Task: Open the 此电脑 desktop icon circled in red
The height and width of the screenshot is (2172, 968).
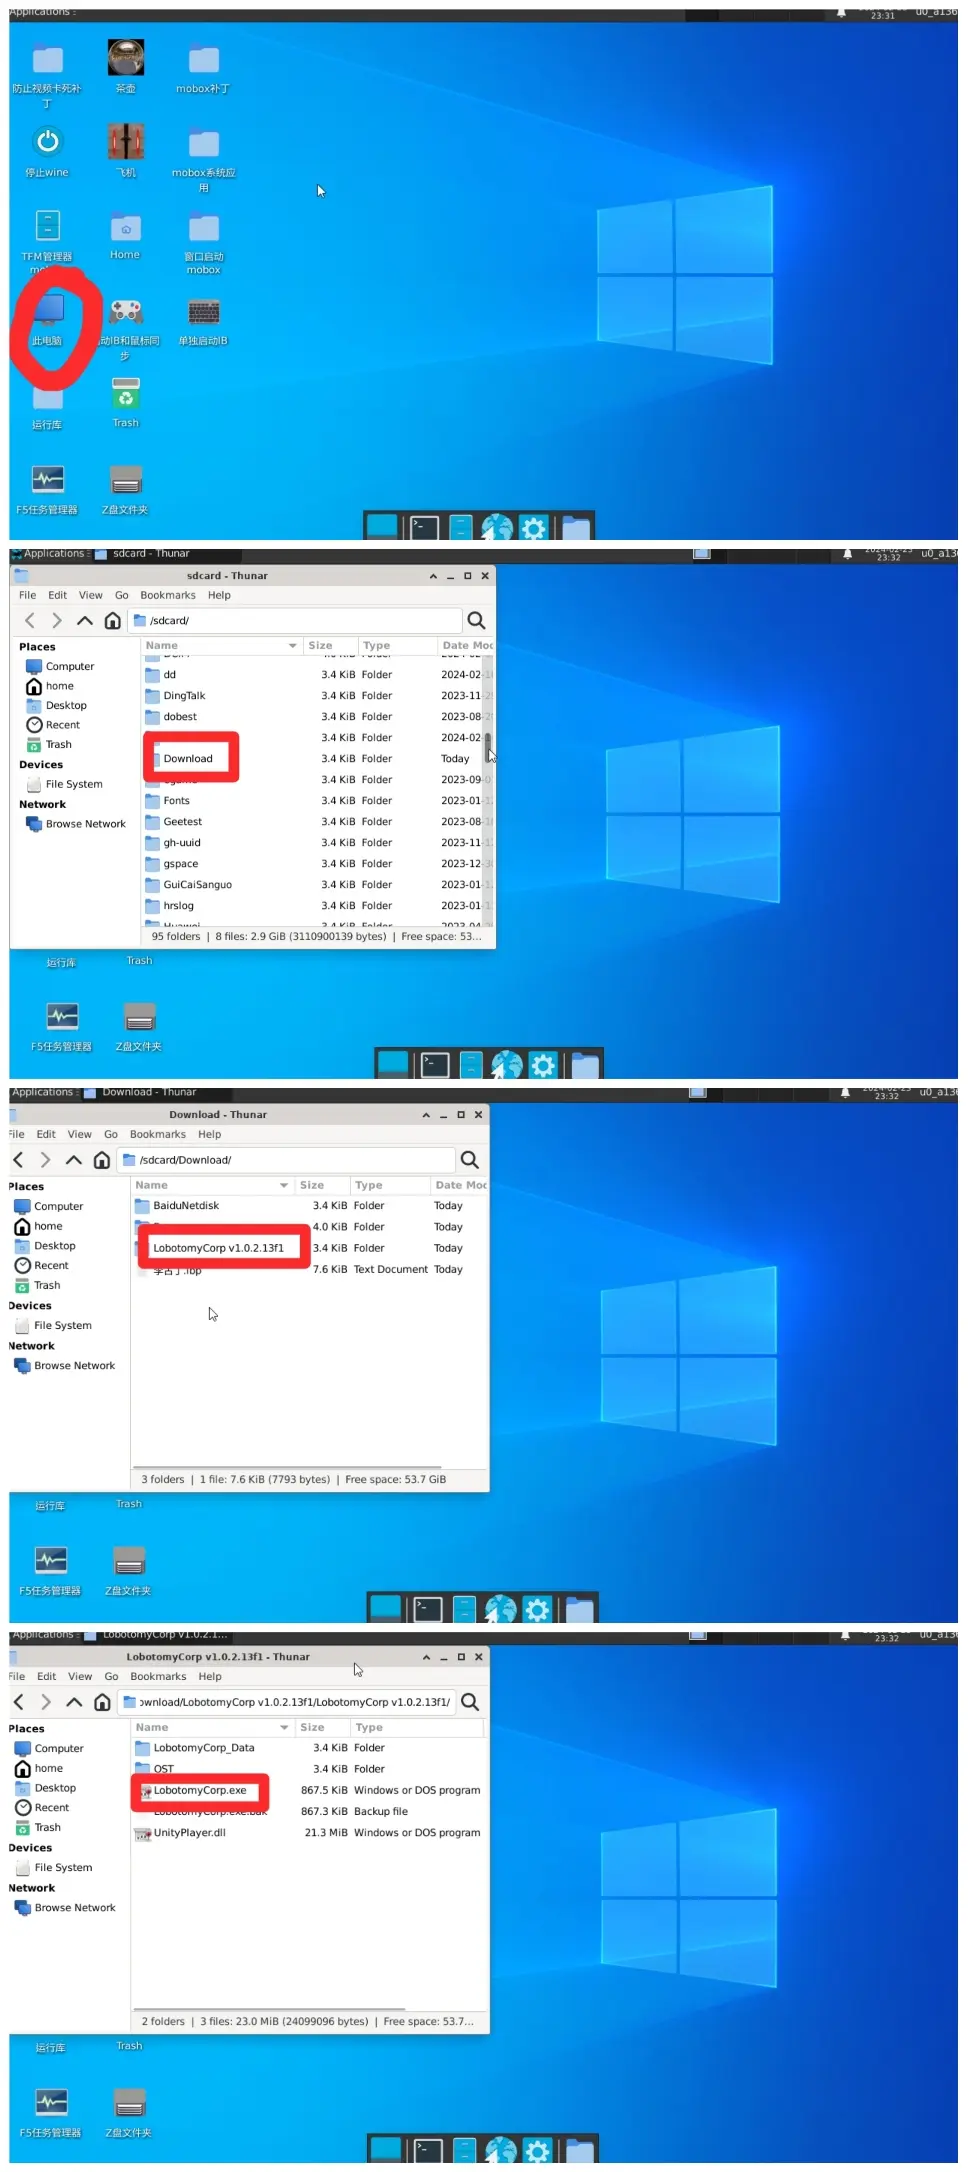Action: click(x=47, y=312)
